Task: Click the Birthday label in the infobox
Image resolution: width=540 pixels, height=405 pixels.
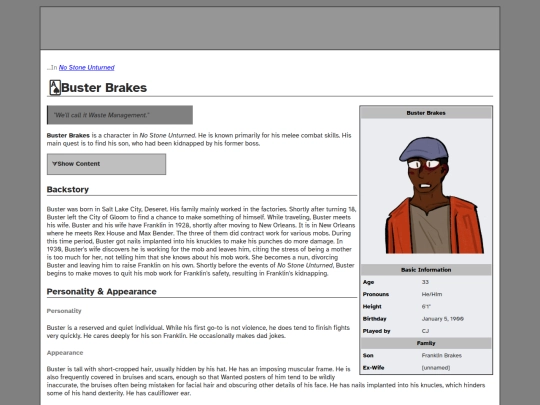Action: tap(374, 319)
